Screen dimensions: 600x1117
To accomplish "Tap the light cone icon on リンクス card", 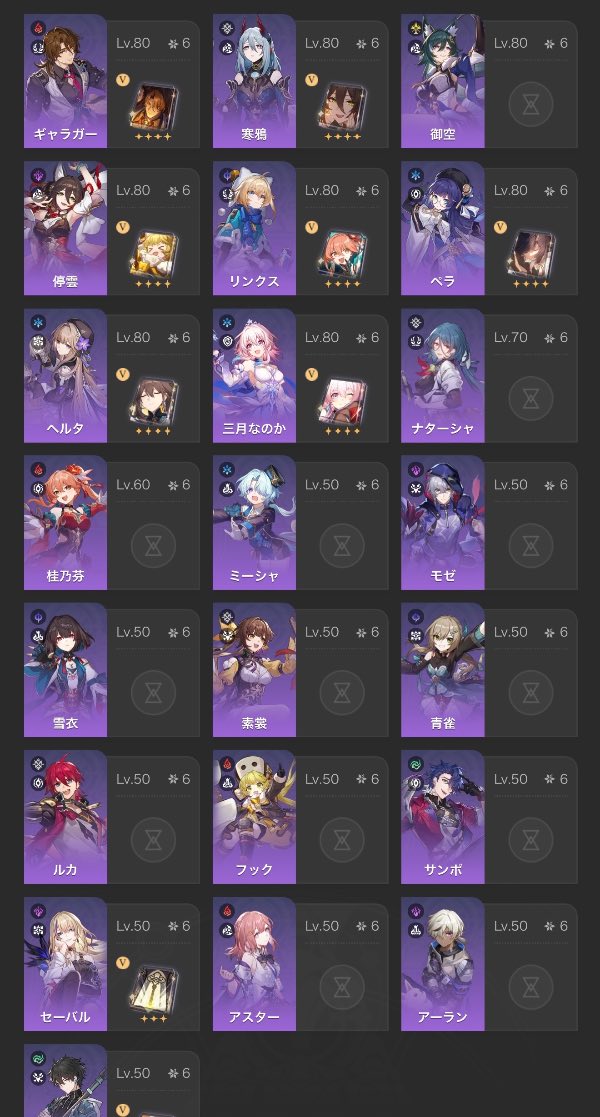I will coord(342,254).
